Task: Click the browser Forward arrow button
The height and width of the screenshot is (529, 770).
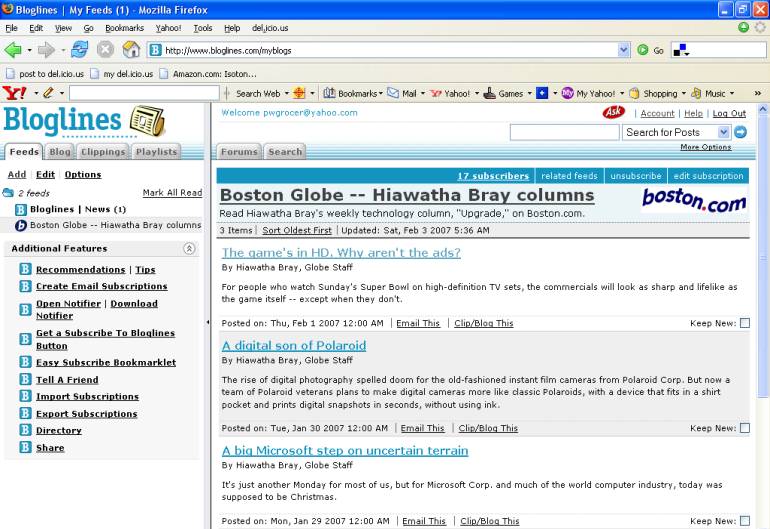Action: coord(46,50)
